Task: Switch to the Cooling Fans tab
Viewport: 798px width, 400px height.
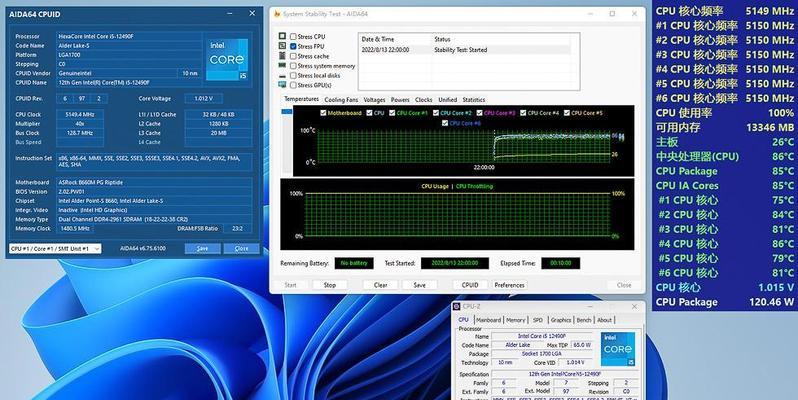Action: tap(341, 100)
